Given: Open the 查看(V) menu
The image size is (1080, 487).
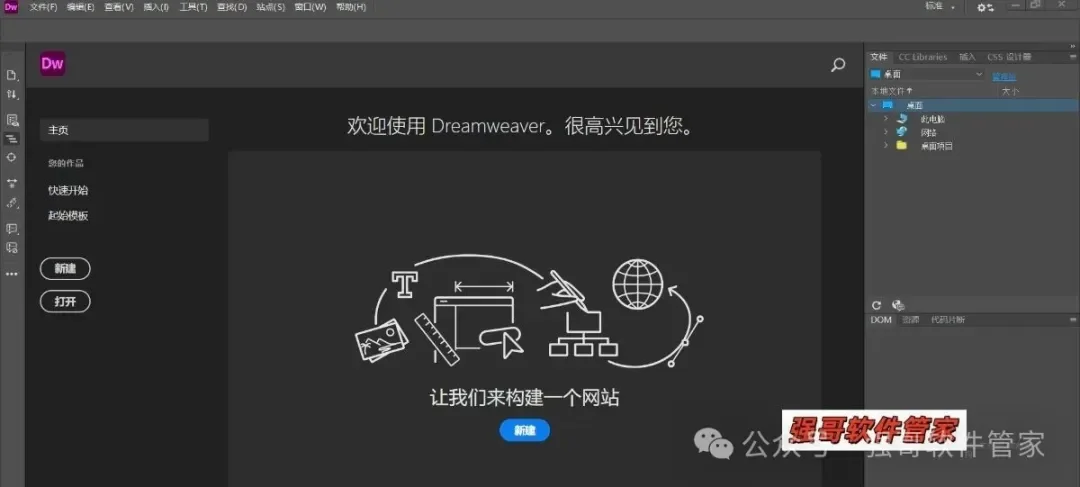Looking at the screenshot, I should 118,7.
